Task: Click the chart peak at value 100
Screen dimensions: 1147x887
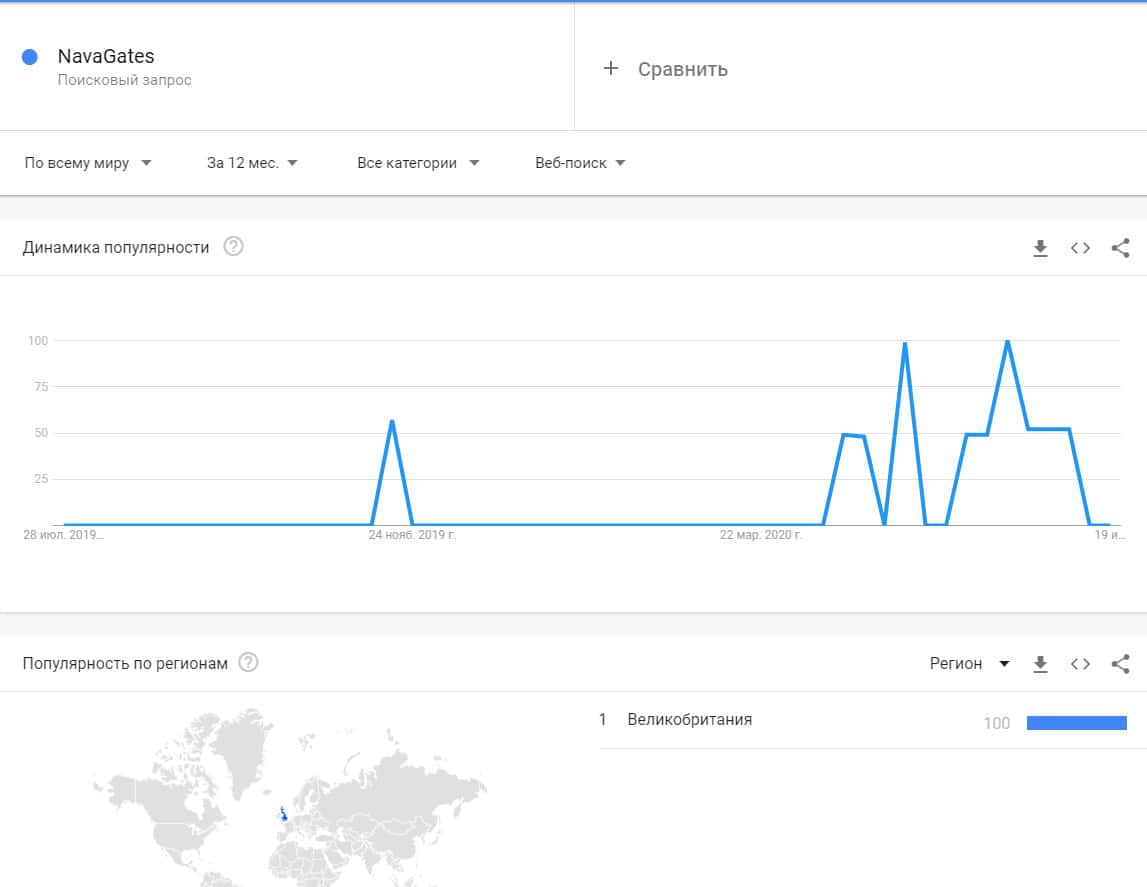Action: 1007,342
